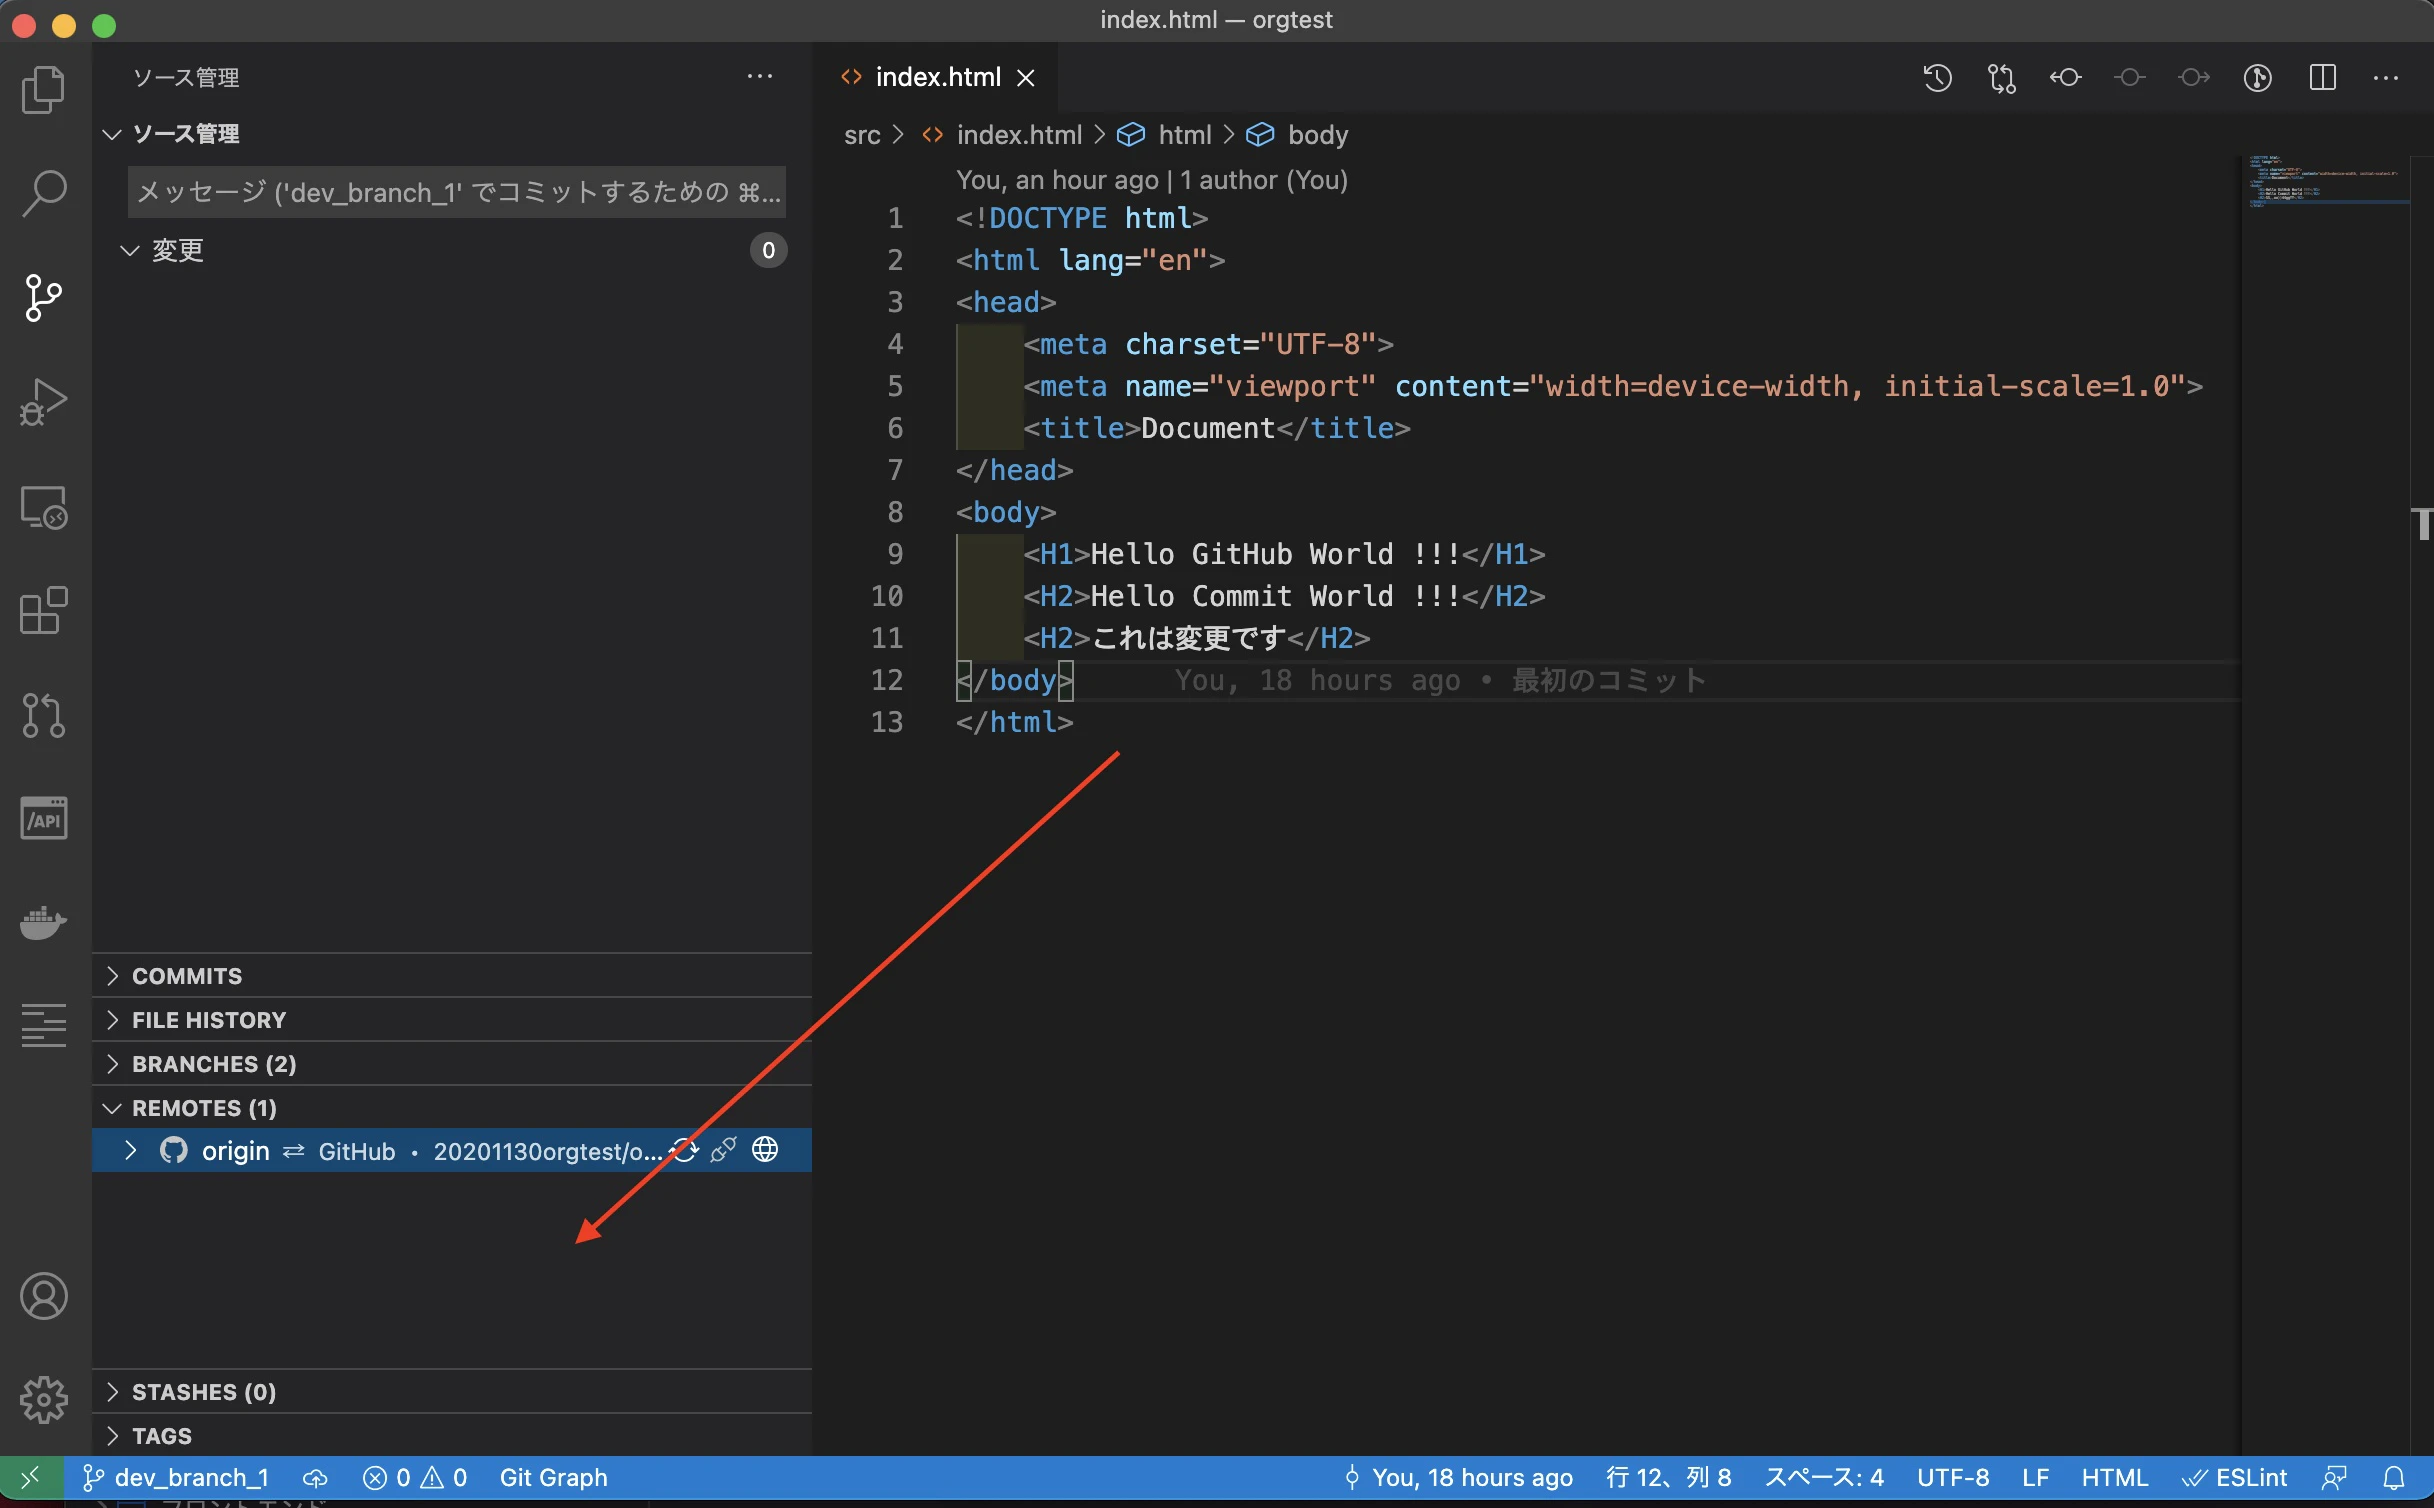Collapse the 変更 group

click(x=452, y=250)
